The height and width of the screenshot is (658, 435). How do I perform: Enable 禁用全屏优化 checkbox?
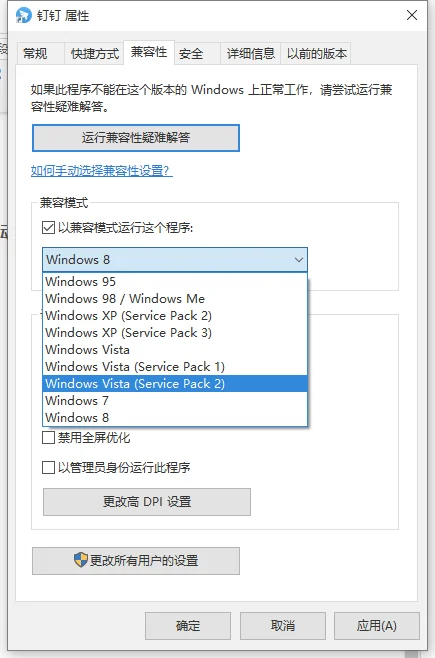pyautogui.click(x=48, y=438)
